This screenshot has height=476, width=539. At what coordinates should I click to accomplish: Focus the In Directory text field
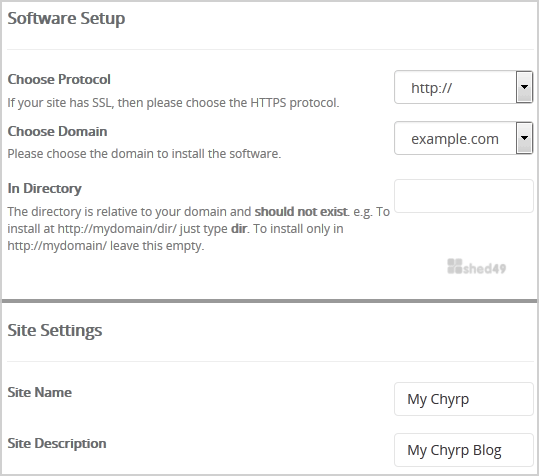[x=464, y=196]
